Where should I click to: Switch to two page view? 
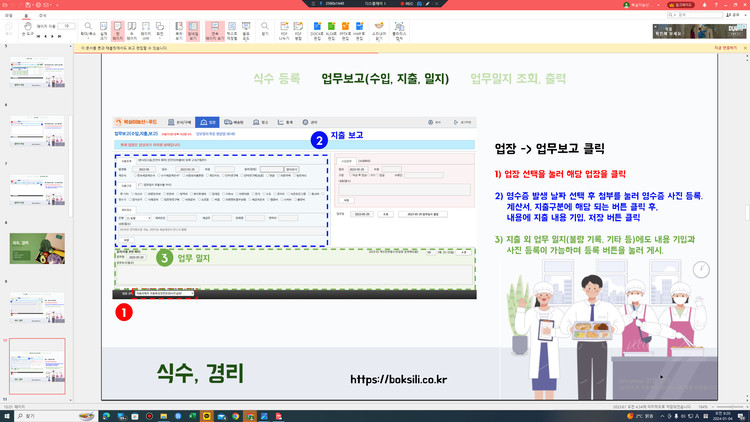pyautogui.click(x=132, y=30)
